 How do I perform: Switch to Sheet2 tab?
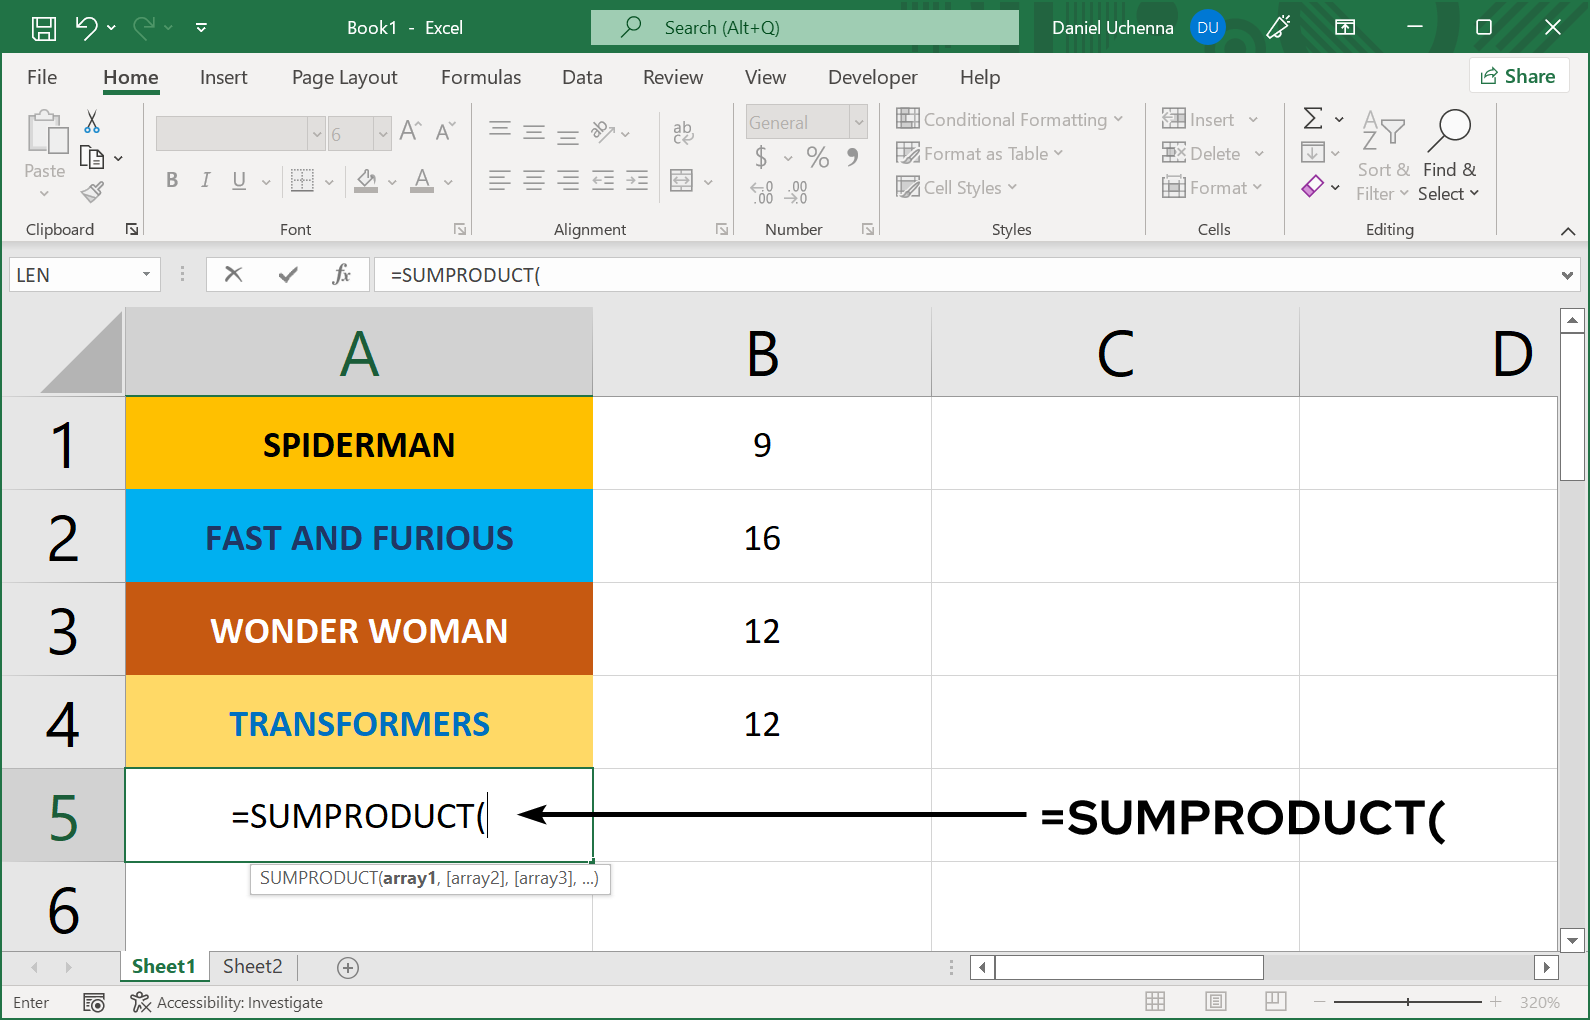coord(252,966)
